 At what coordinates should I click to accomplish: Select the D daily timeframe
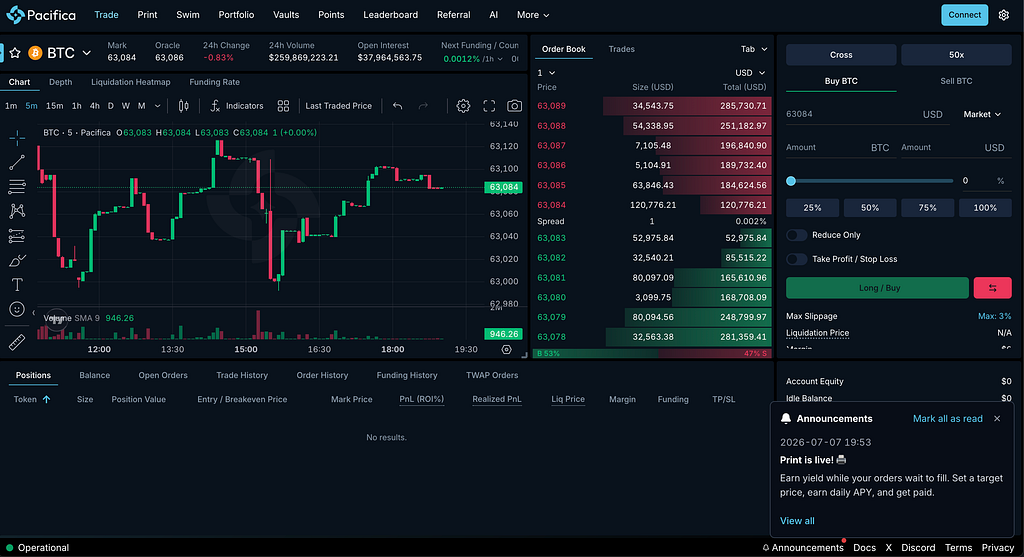click(110, 106)
